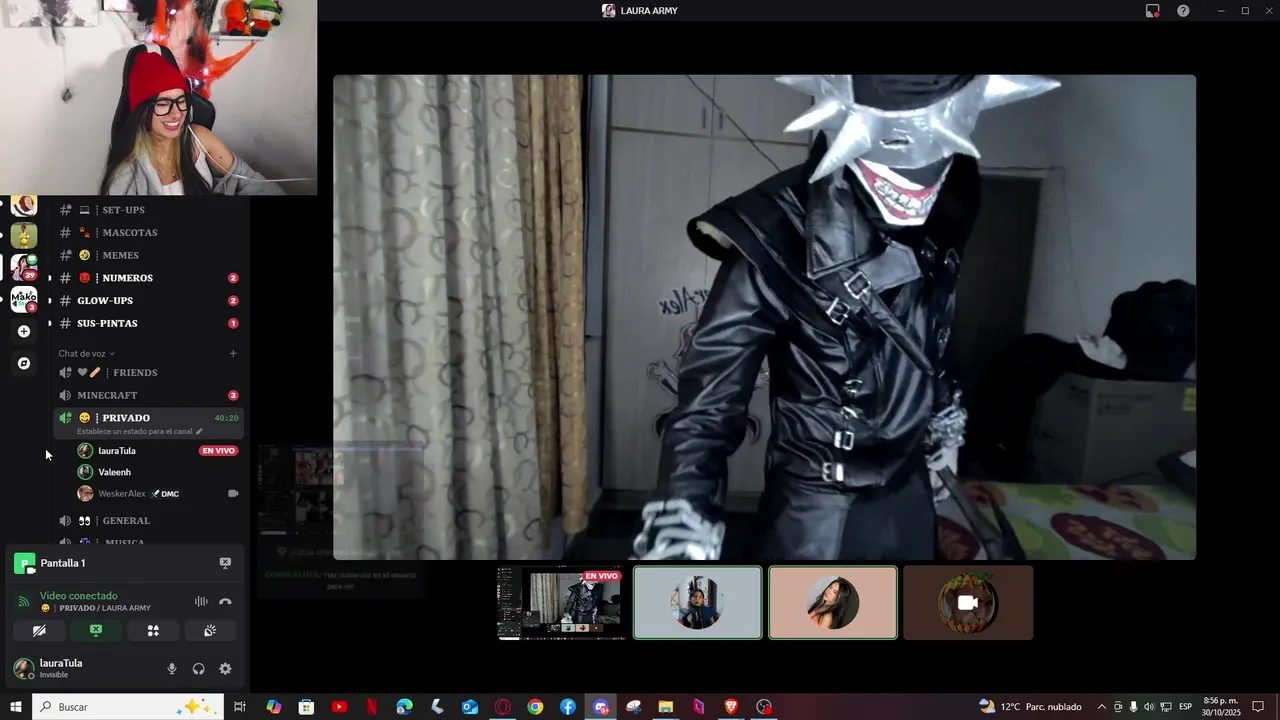
Task: Set channel status text under PRIVADO
Action: 140,431
